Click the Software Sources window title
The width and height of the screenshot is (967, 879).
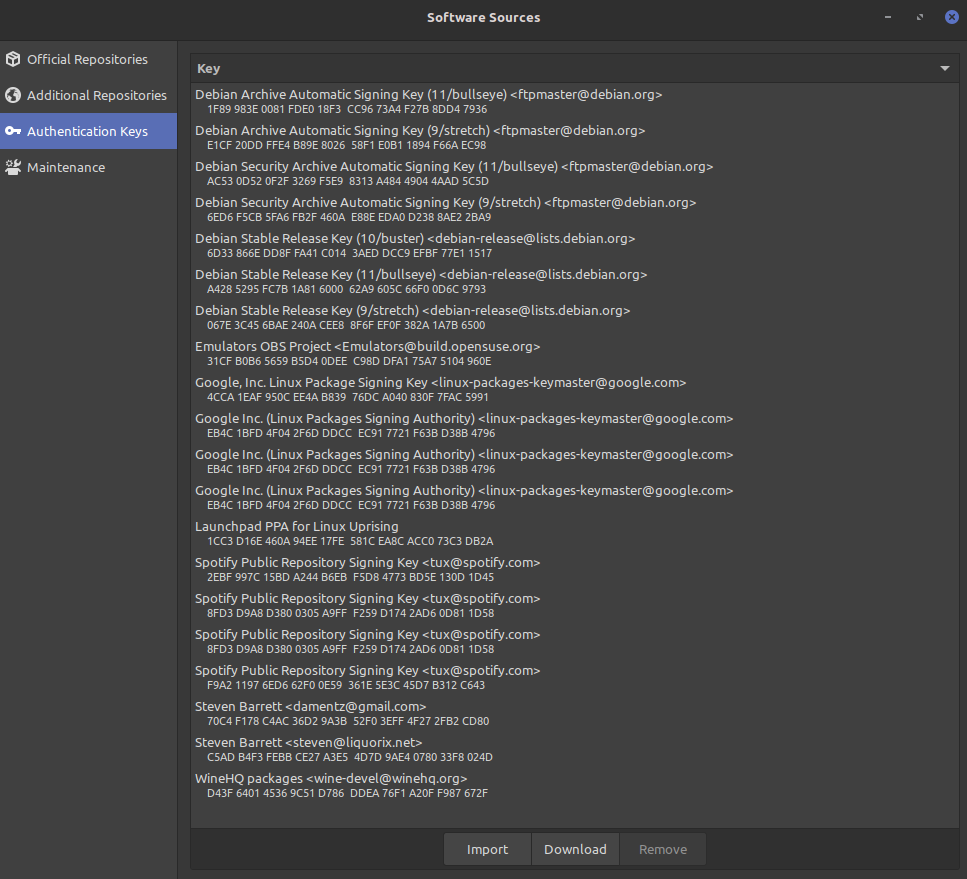click(x=484, y=17)
